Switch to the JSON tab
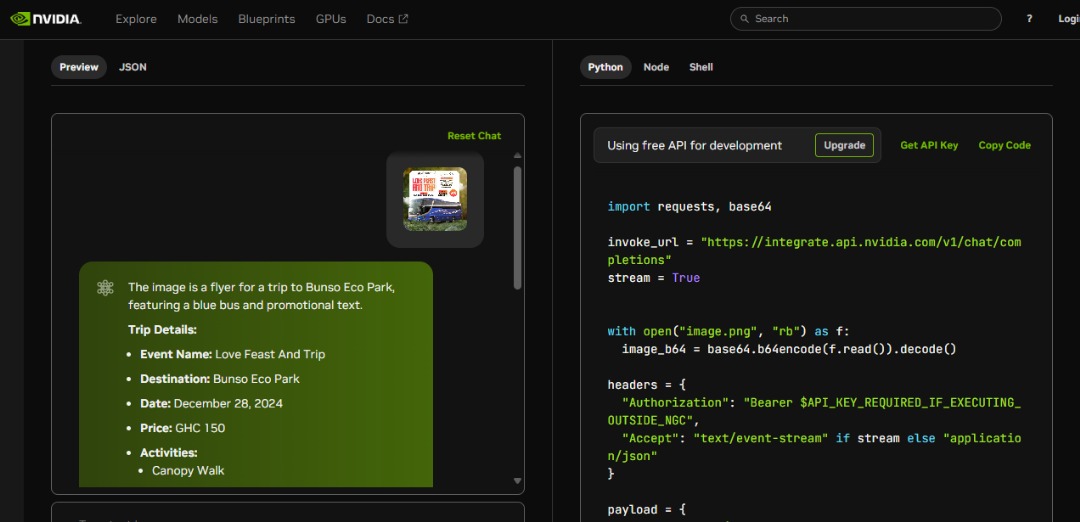 tap(132, 67)
